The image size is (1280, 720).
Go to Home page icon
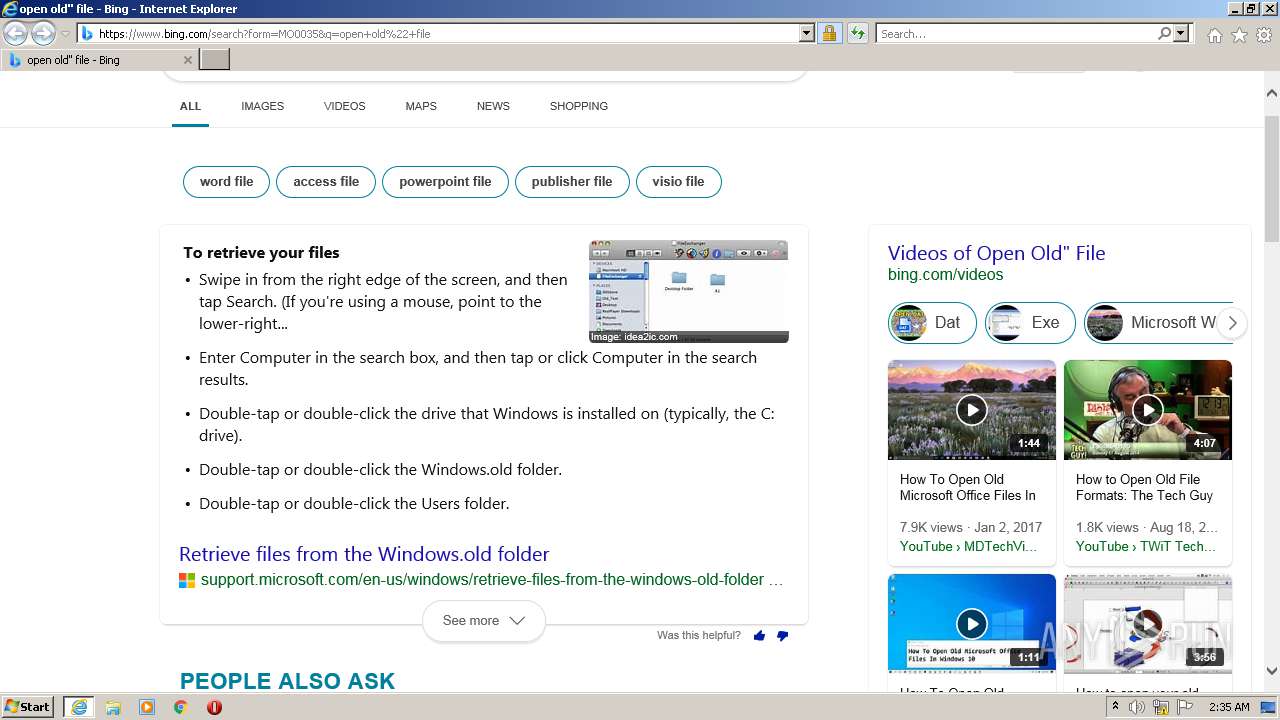coord(1214,35)
